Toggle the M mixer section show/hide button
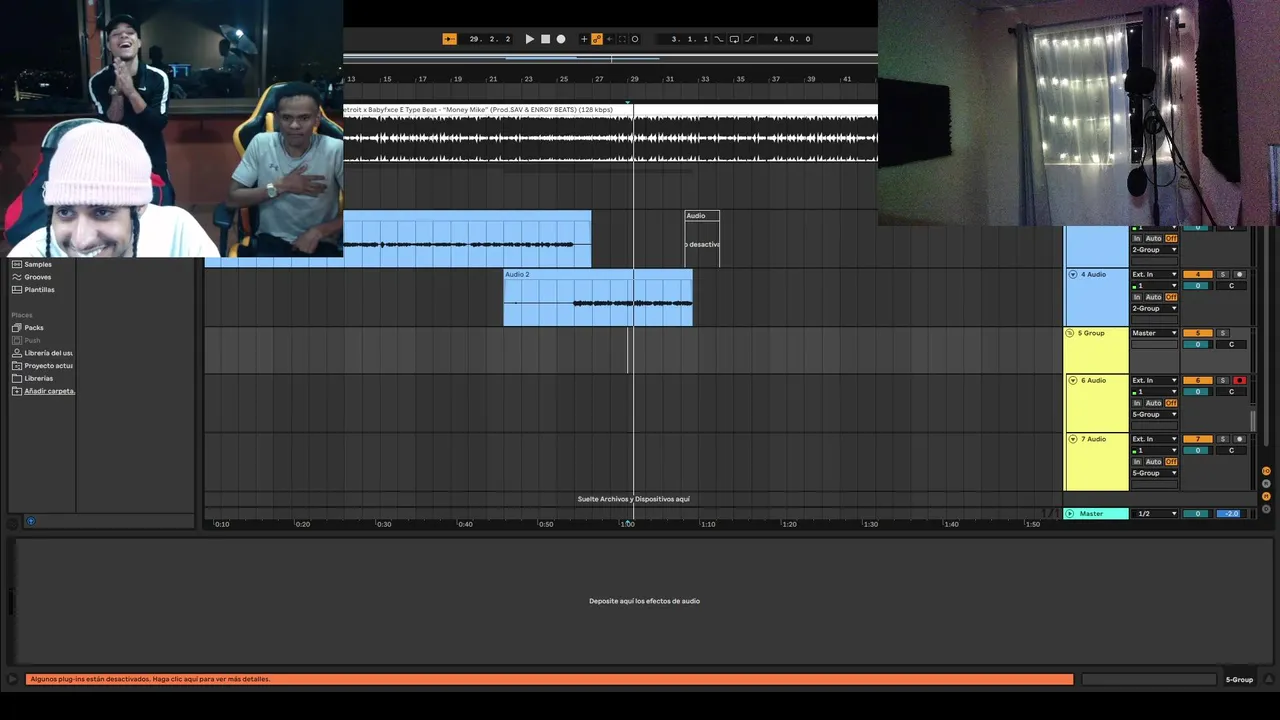1280x720 pixels. coord(1266,496)
